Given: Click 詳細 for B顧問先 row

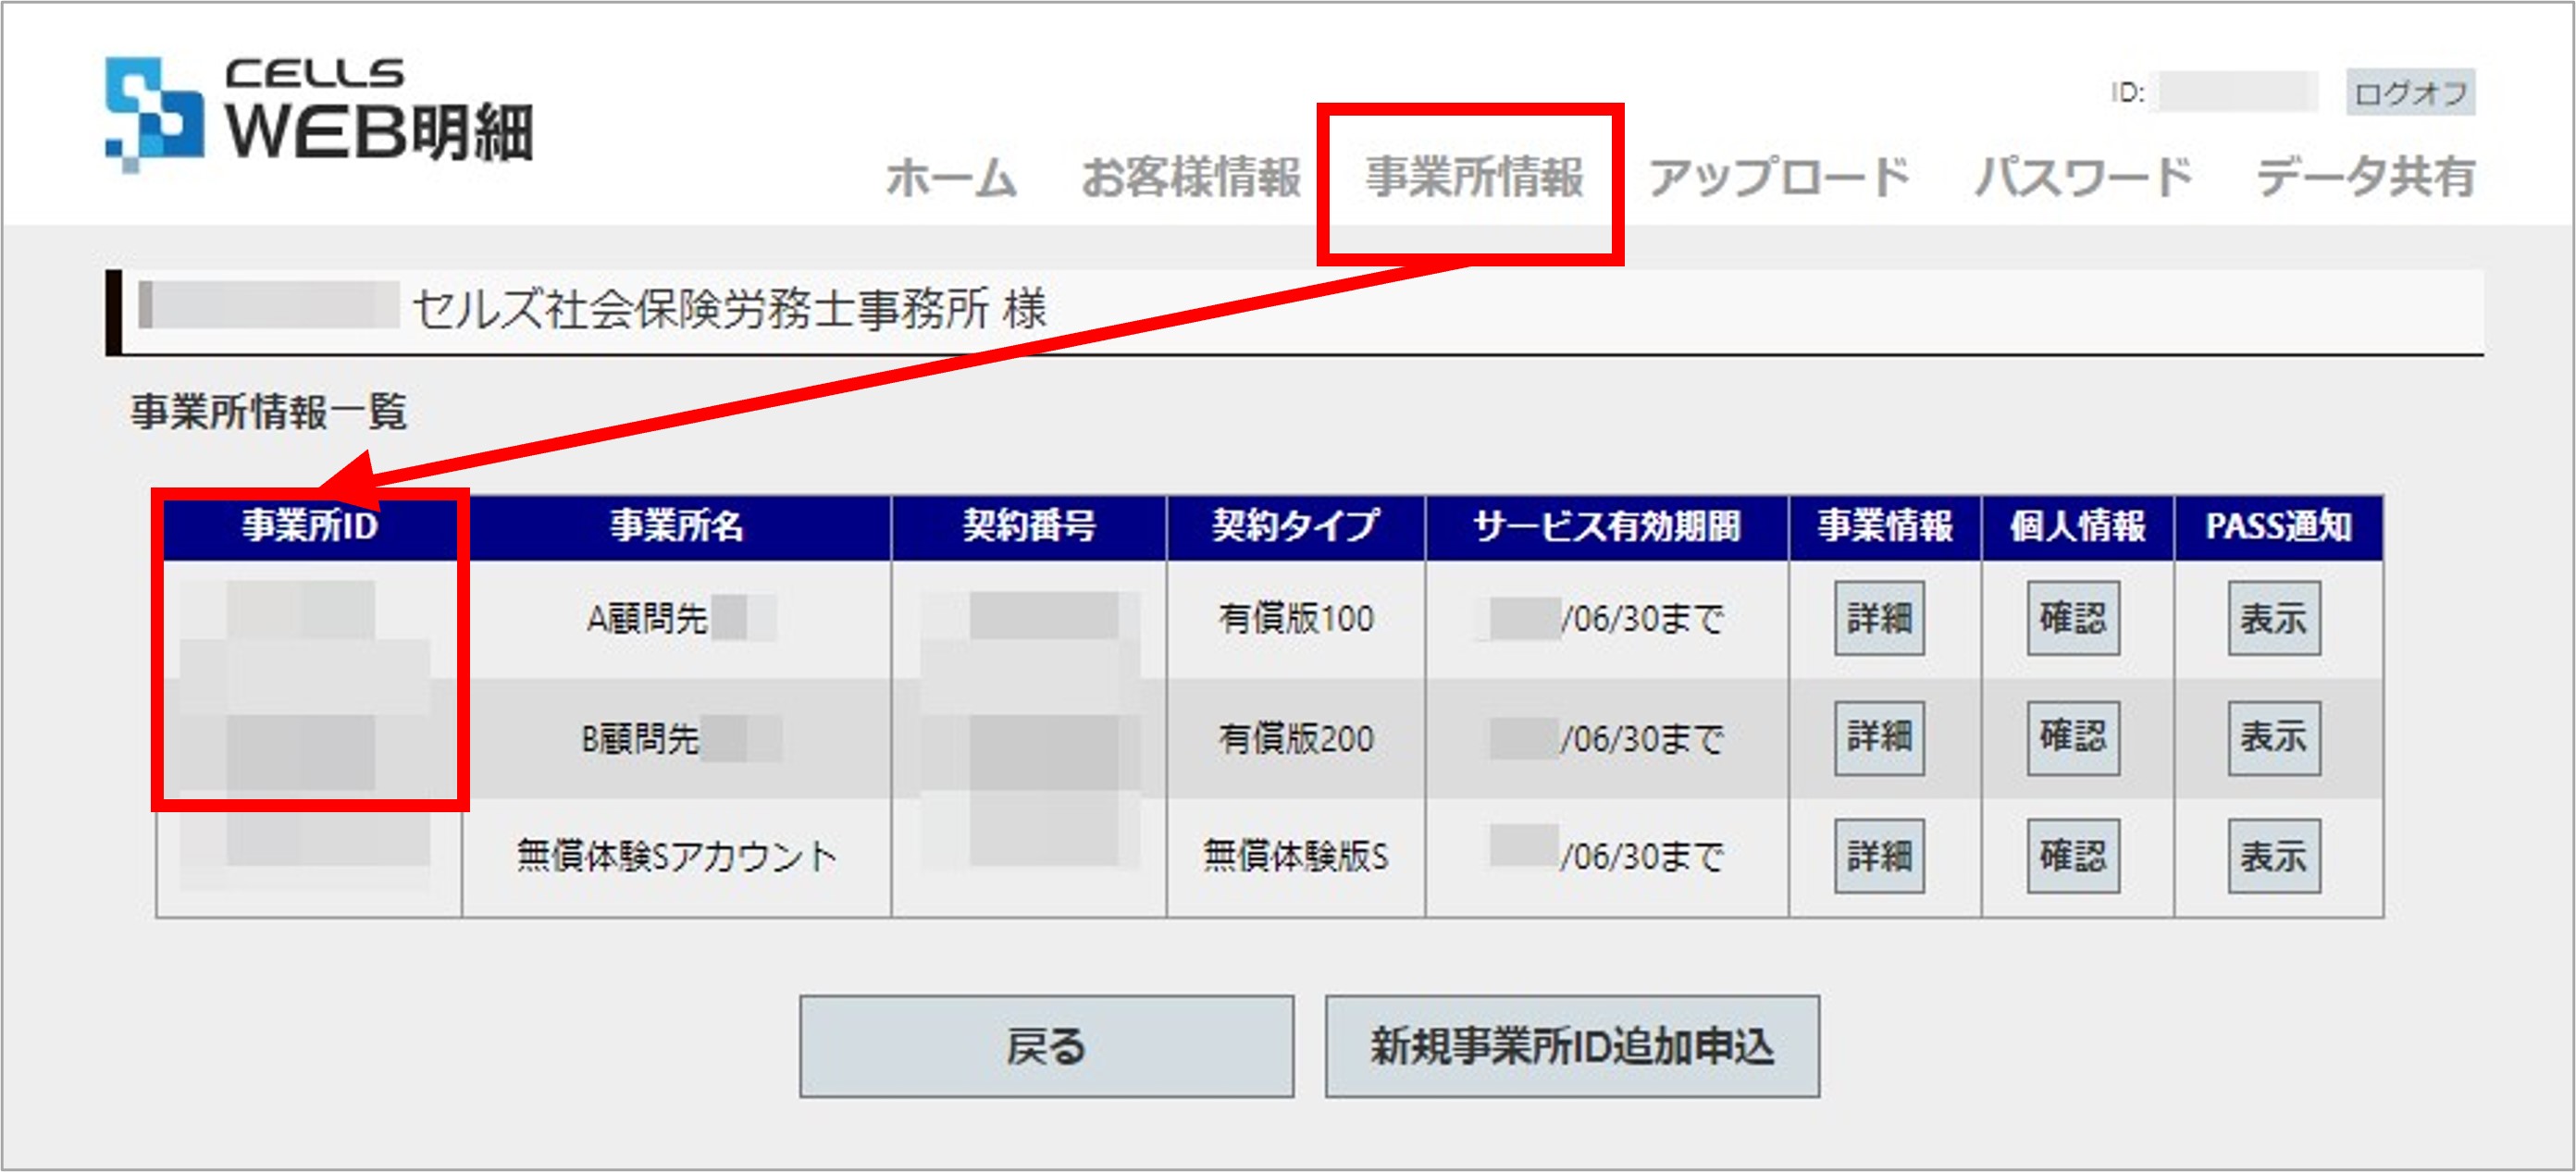Looking at the screenshot, I should (1879, 738).
